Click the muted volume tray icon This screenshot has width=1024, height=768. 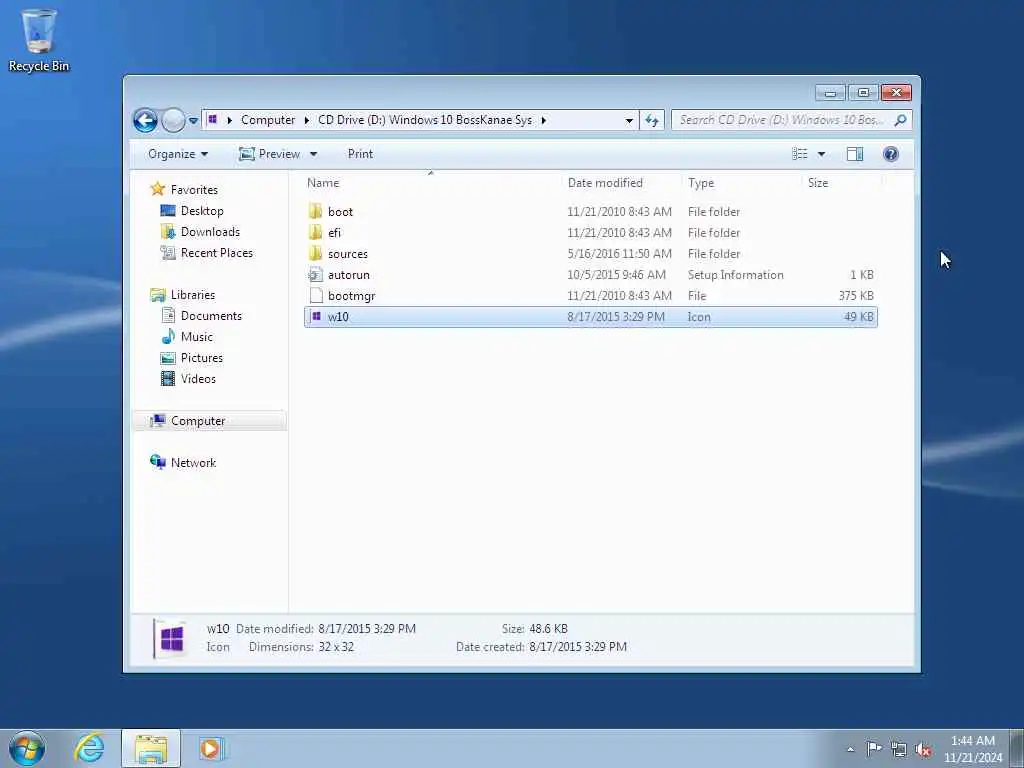tap(923, 750)
